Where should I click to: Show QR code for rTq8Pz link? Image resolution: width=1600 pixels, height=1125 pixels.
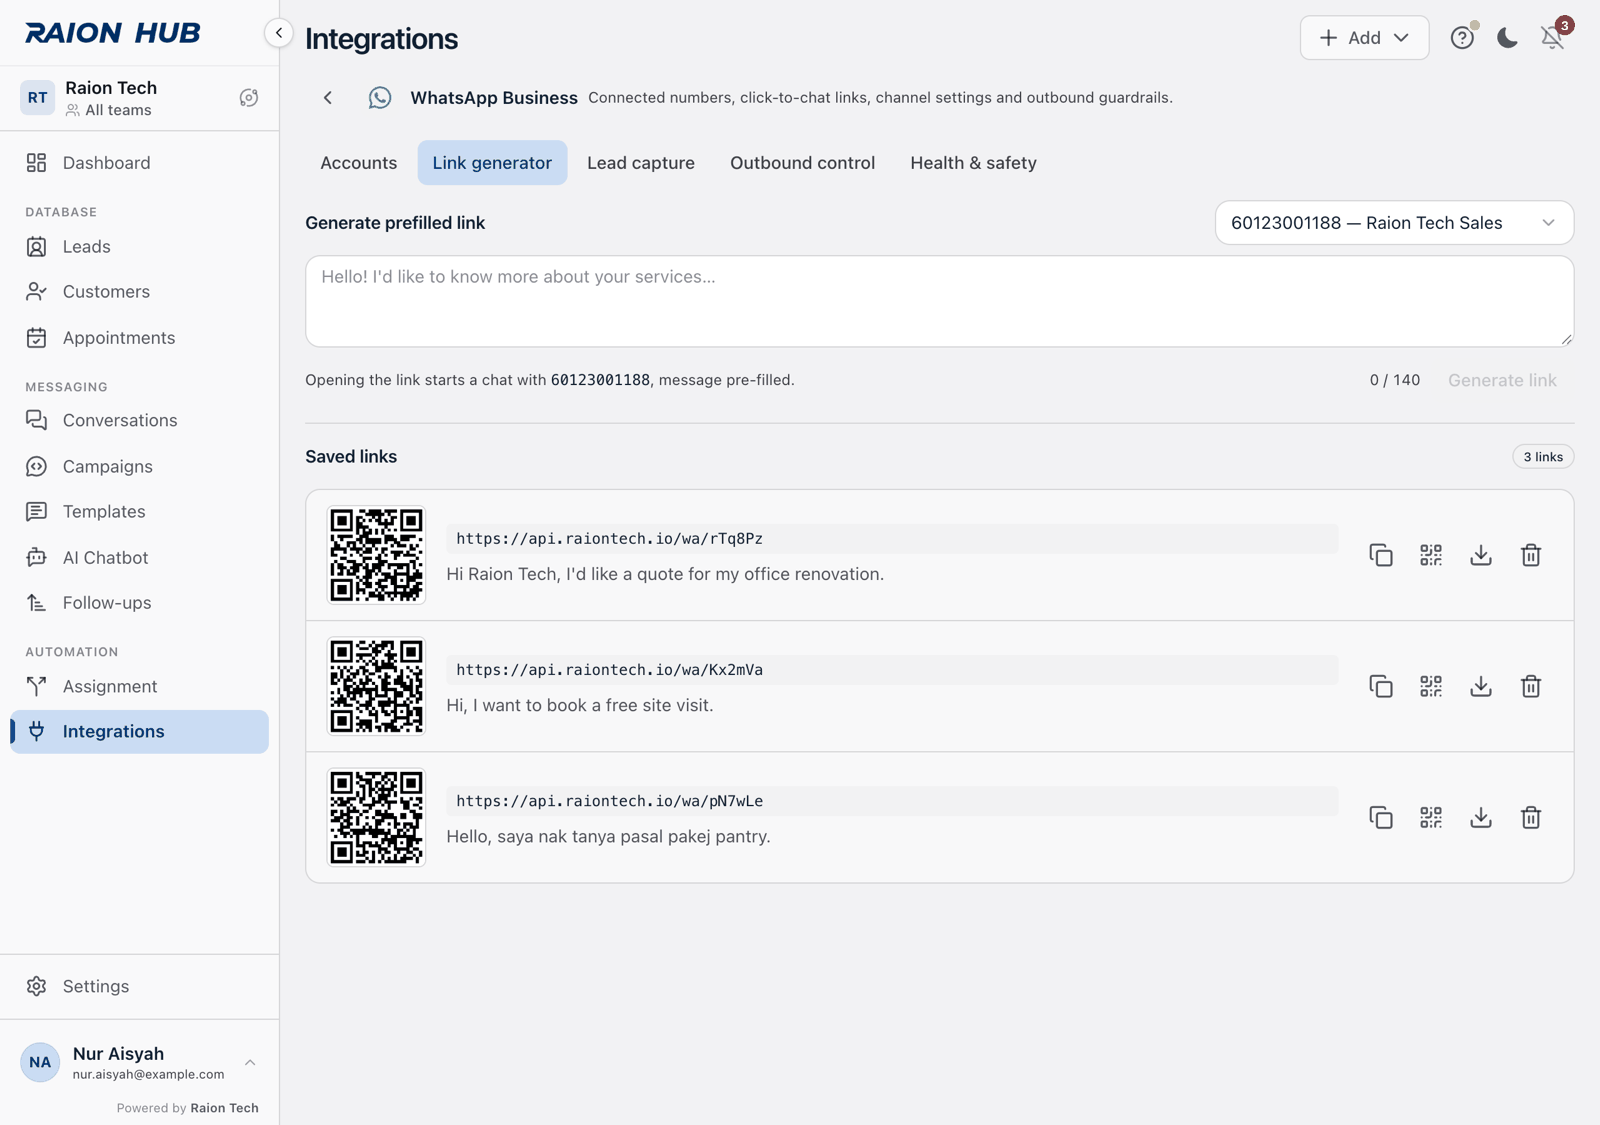(1431, 555)
